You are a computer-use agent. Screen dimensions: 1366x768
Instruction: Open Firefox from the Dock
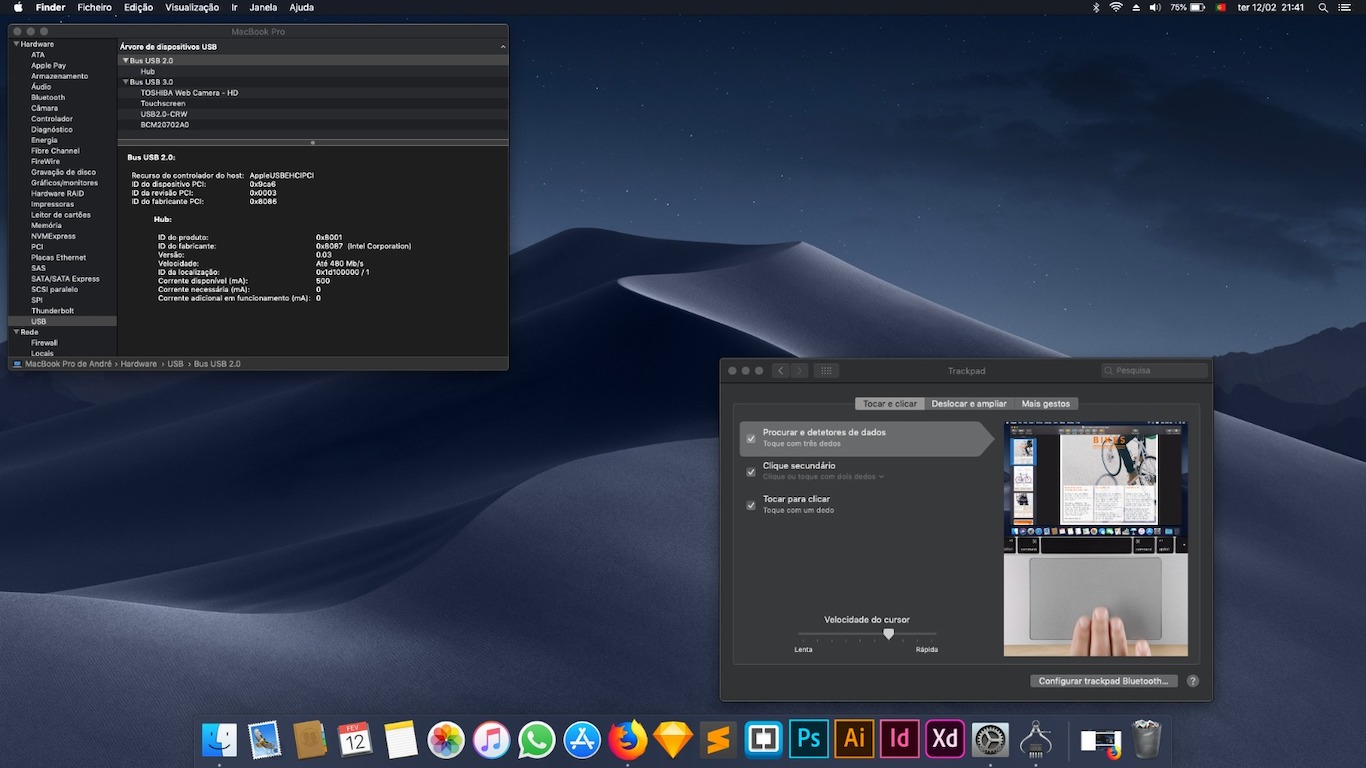point(628,740)
